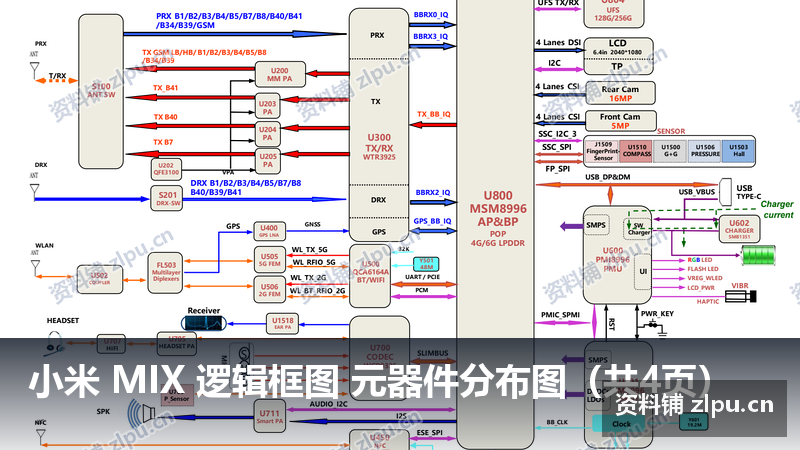The image size is (800, 450).
Task: Click the AUDIO_I2C label
Action: tap(328, 404)
